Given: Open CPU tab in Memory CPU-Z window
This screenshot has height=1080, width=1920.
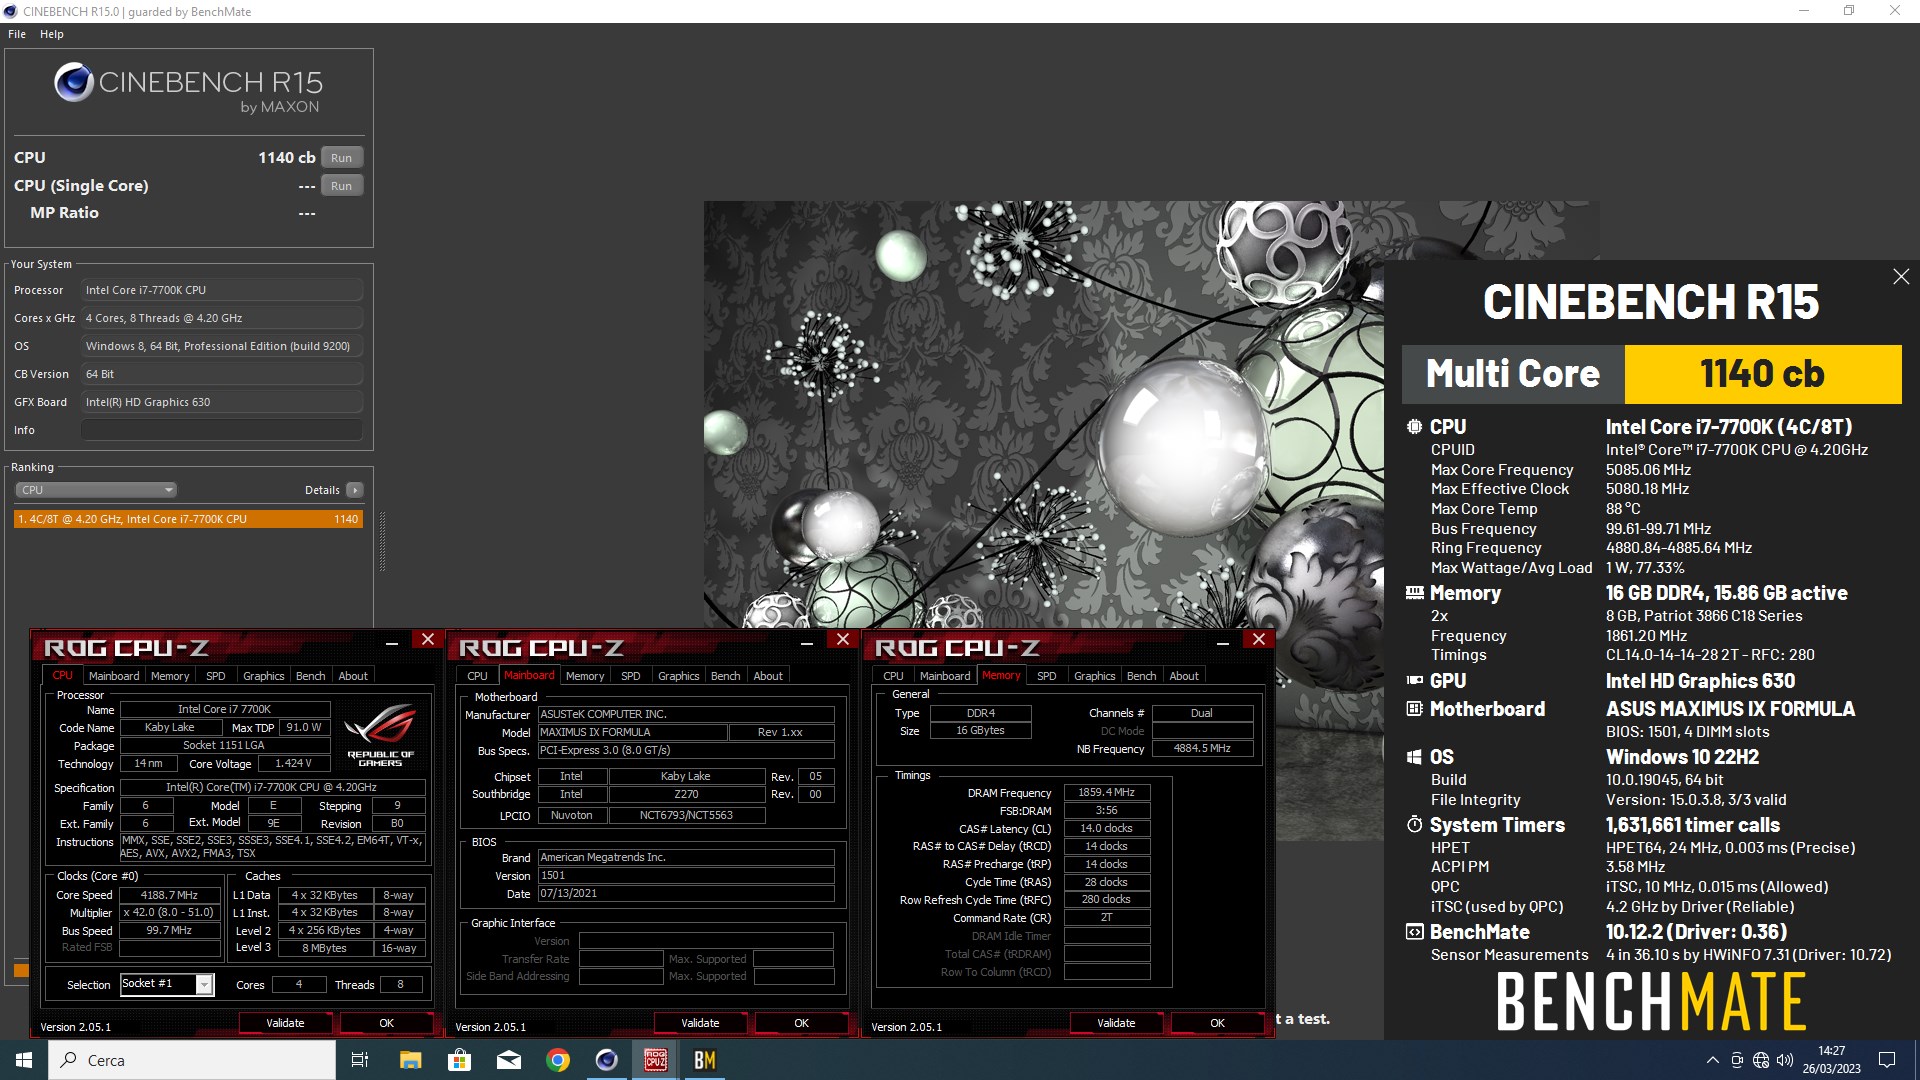Looking at the screenshot, I should point(894,676).
